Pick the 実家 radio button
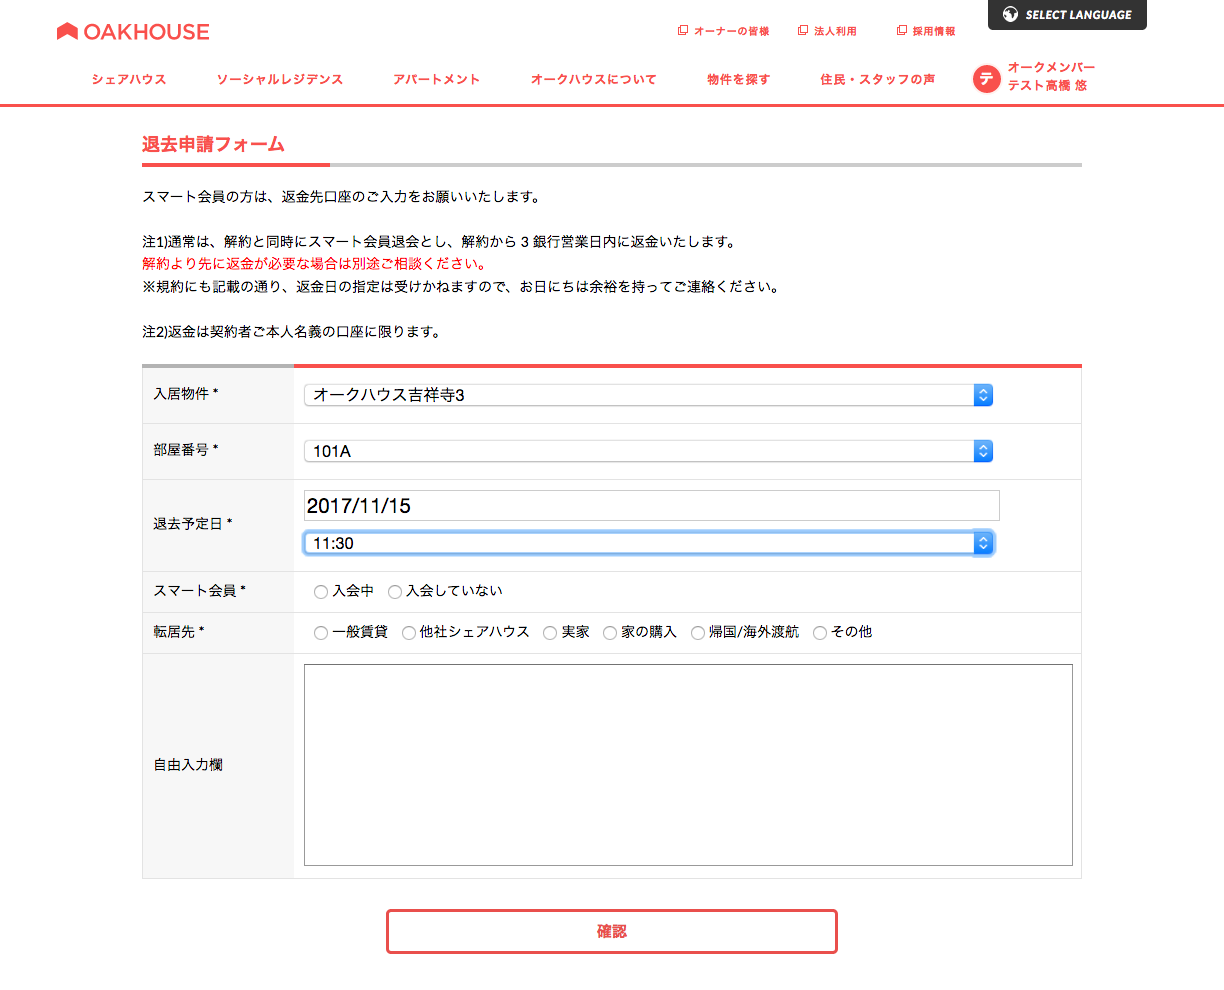 pyautogui.click(x=550, y=633)
